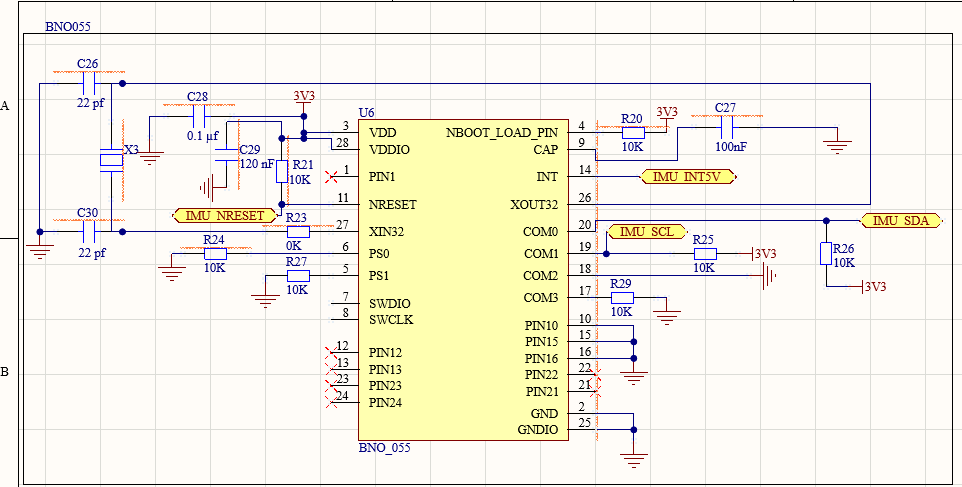Screen dimensions: 962x487
Task: Select the BNO055 sheet title text
Action: (x=69, y=27)
